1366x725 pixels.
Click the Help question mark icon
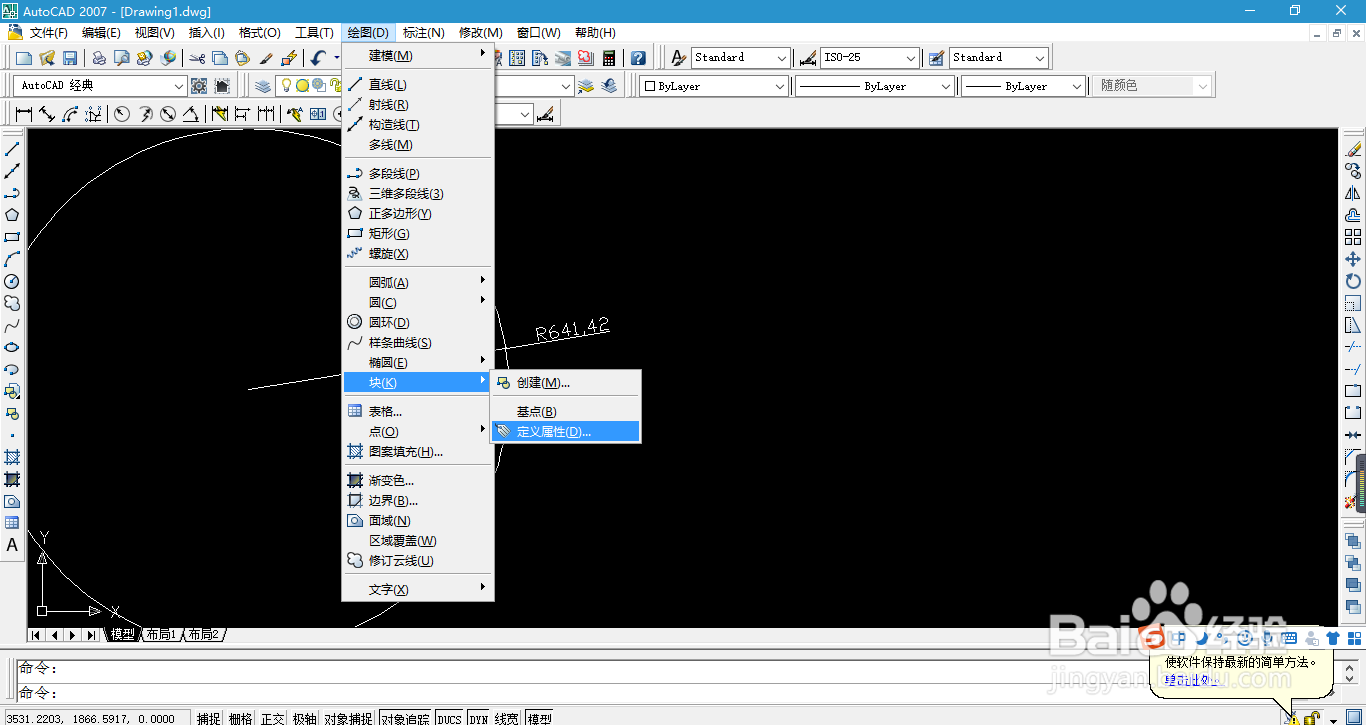[638, 58]
